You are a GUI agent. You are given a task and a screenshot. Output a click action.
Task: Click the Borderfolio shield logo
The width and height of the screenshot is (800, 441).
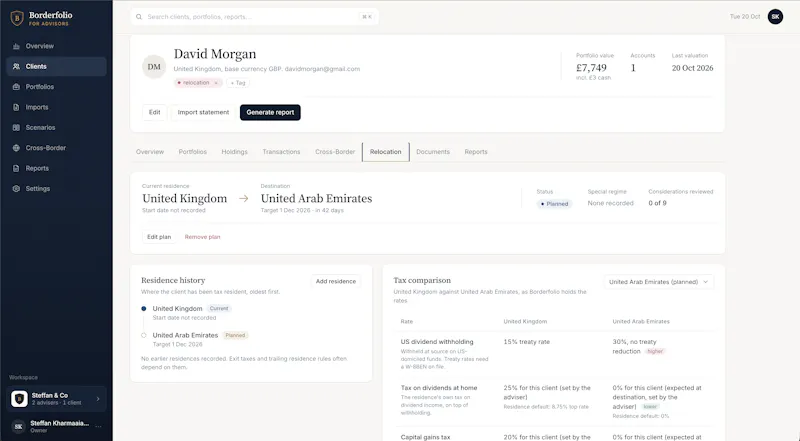tap(17, 18)
